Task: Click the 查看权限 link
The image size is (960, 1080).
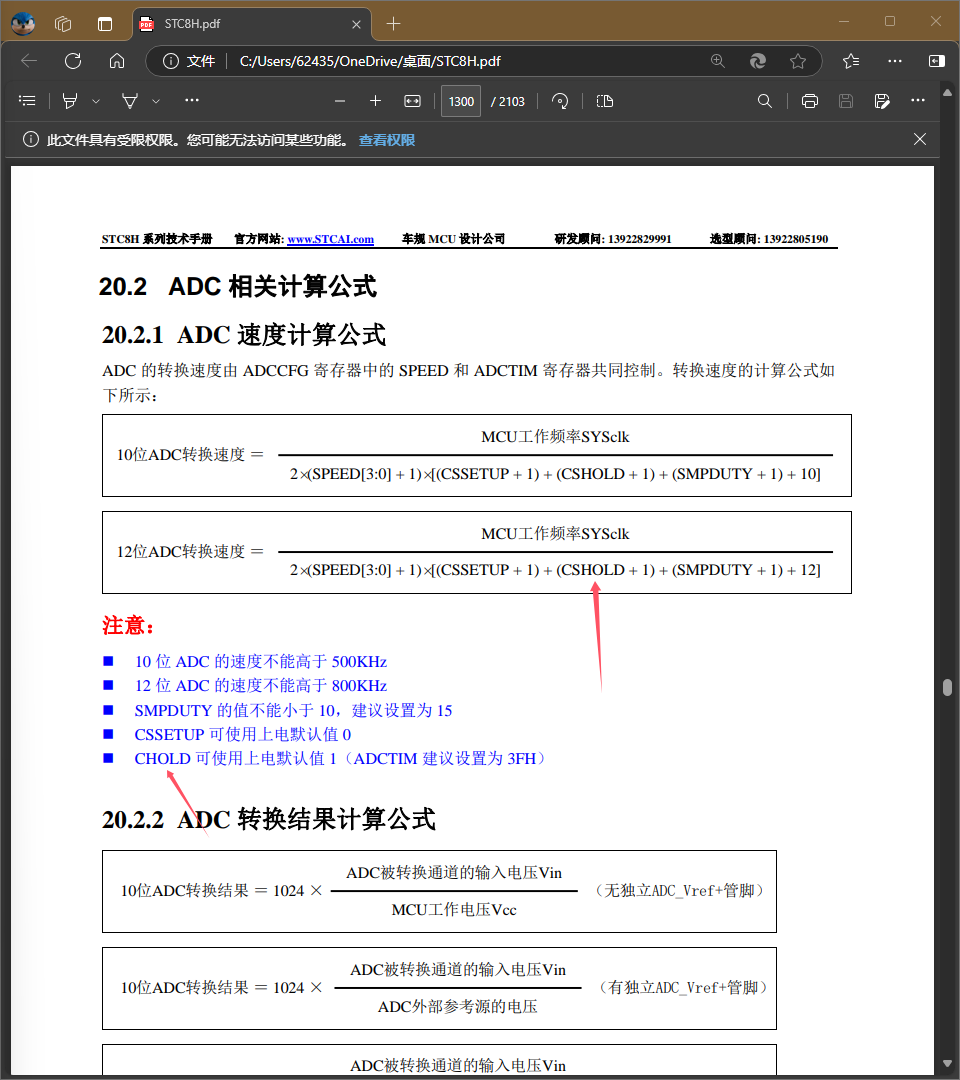Action: pos(387,140)
